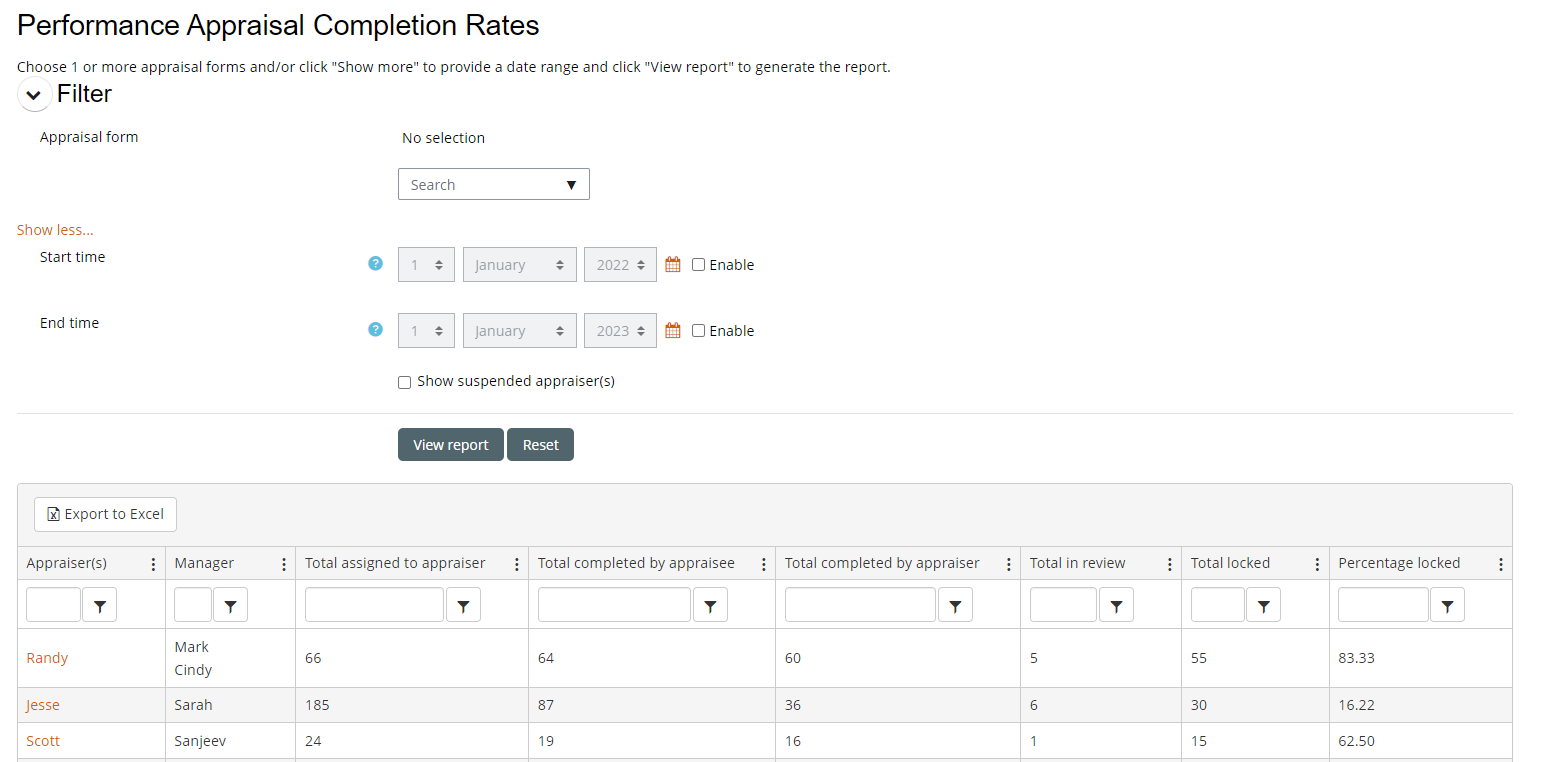Click the View report button
Image resolution: width=1544 pixels, height=762 pixels.
click(450, 445)
